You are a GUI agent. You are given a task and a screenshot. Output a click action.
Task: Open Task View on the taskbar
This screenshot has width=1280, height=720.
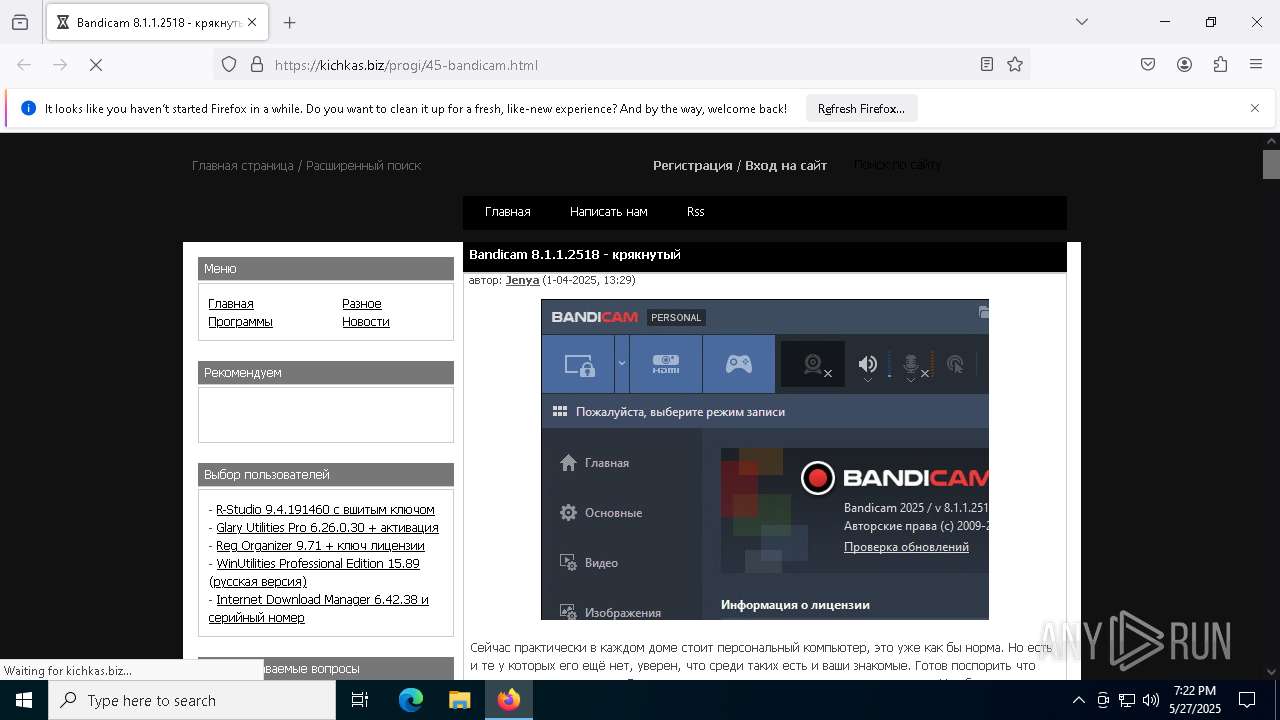click(360, 700)
